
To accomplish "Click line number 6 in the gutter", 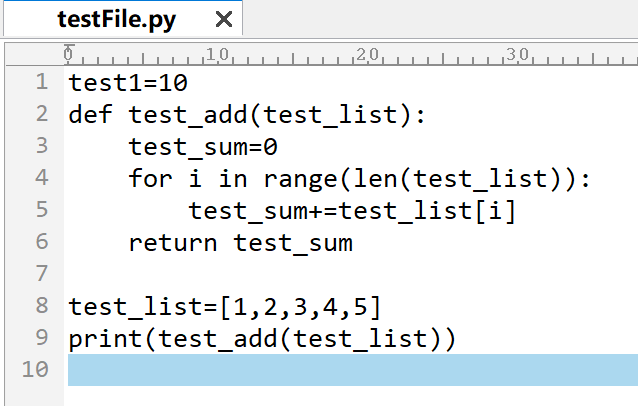I will (41, 242).
